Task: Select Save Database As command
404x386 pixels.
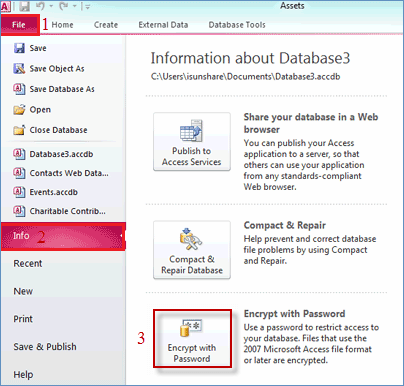Action: 62,89
